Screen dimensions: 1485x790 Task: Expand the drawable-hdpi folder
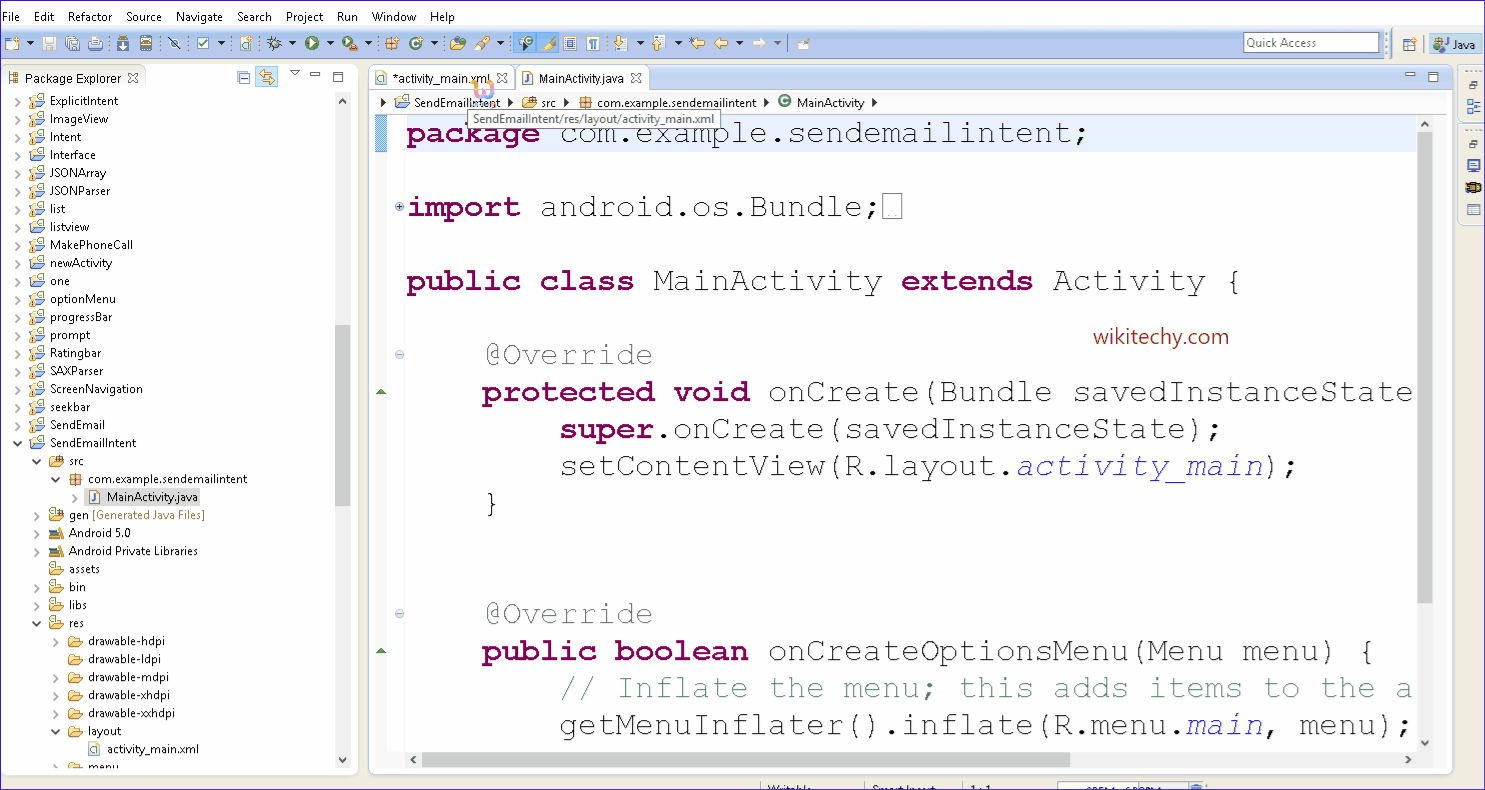tap(56, 641)
